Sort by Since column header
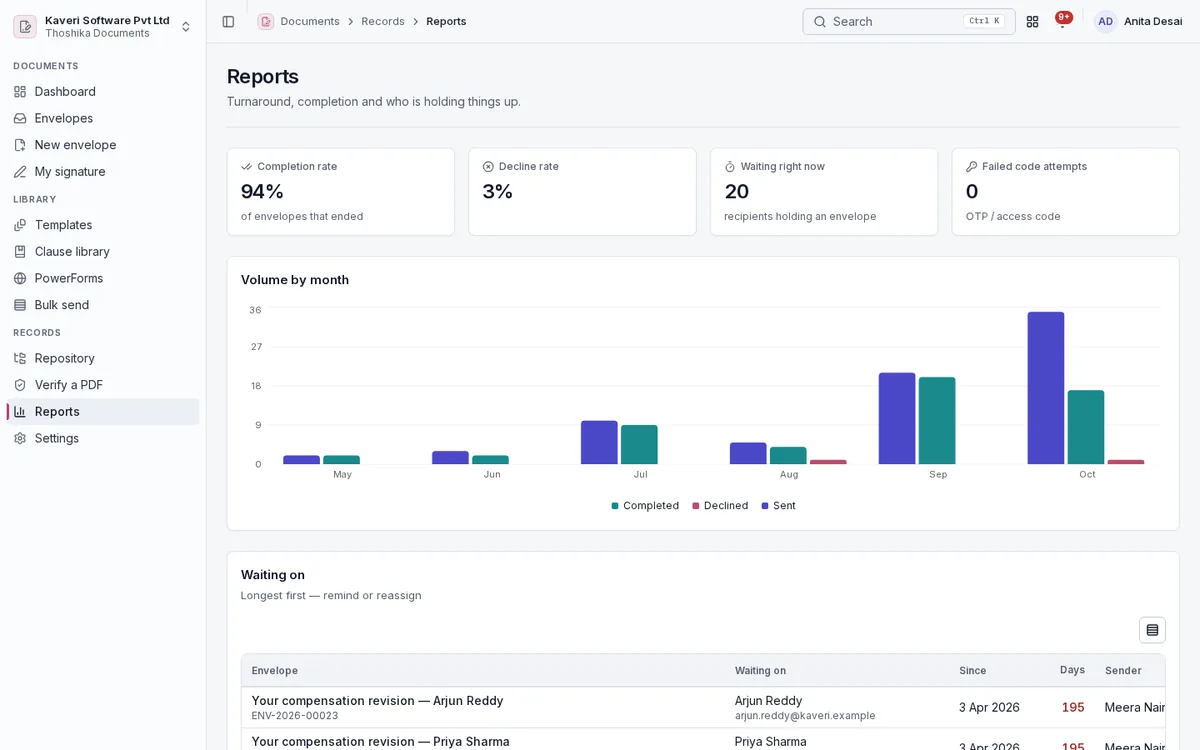 [x=973, y=671]
